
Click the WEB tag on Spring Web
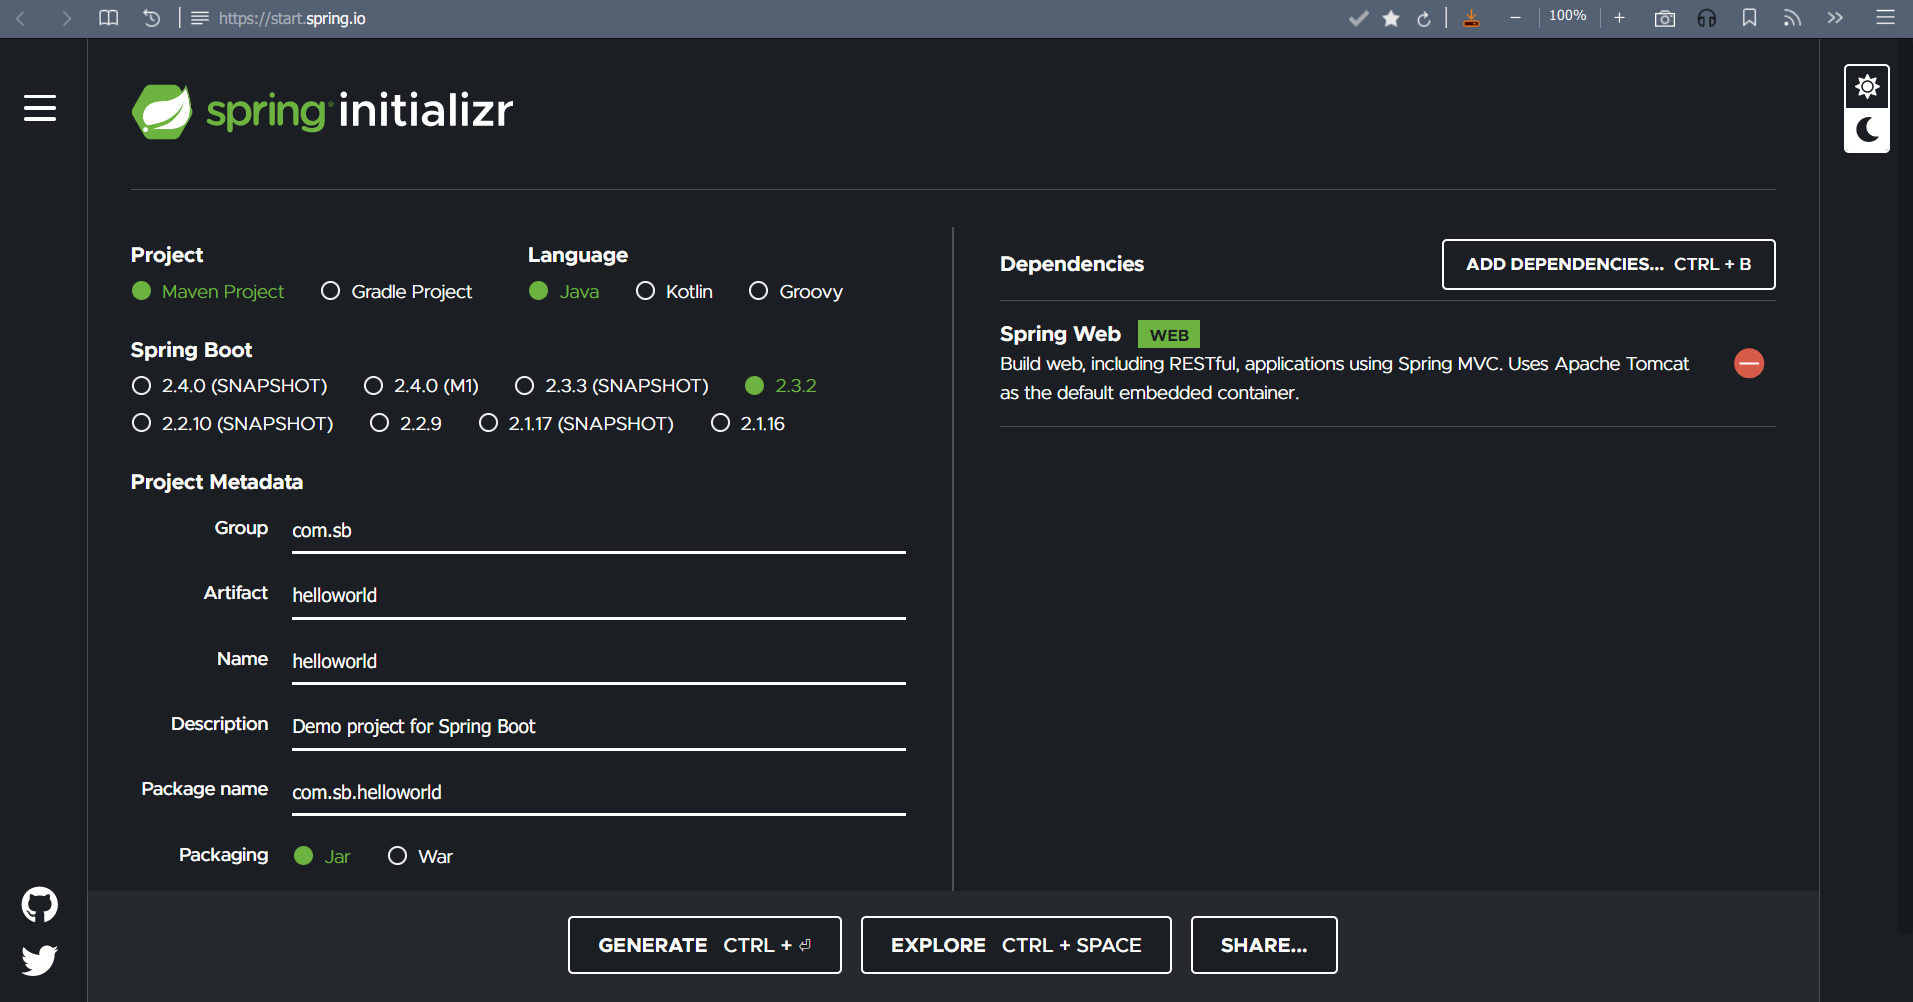(1169, 335)
